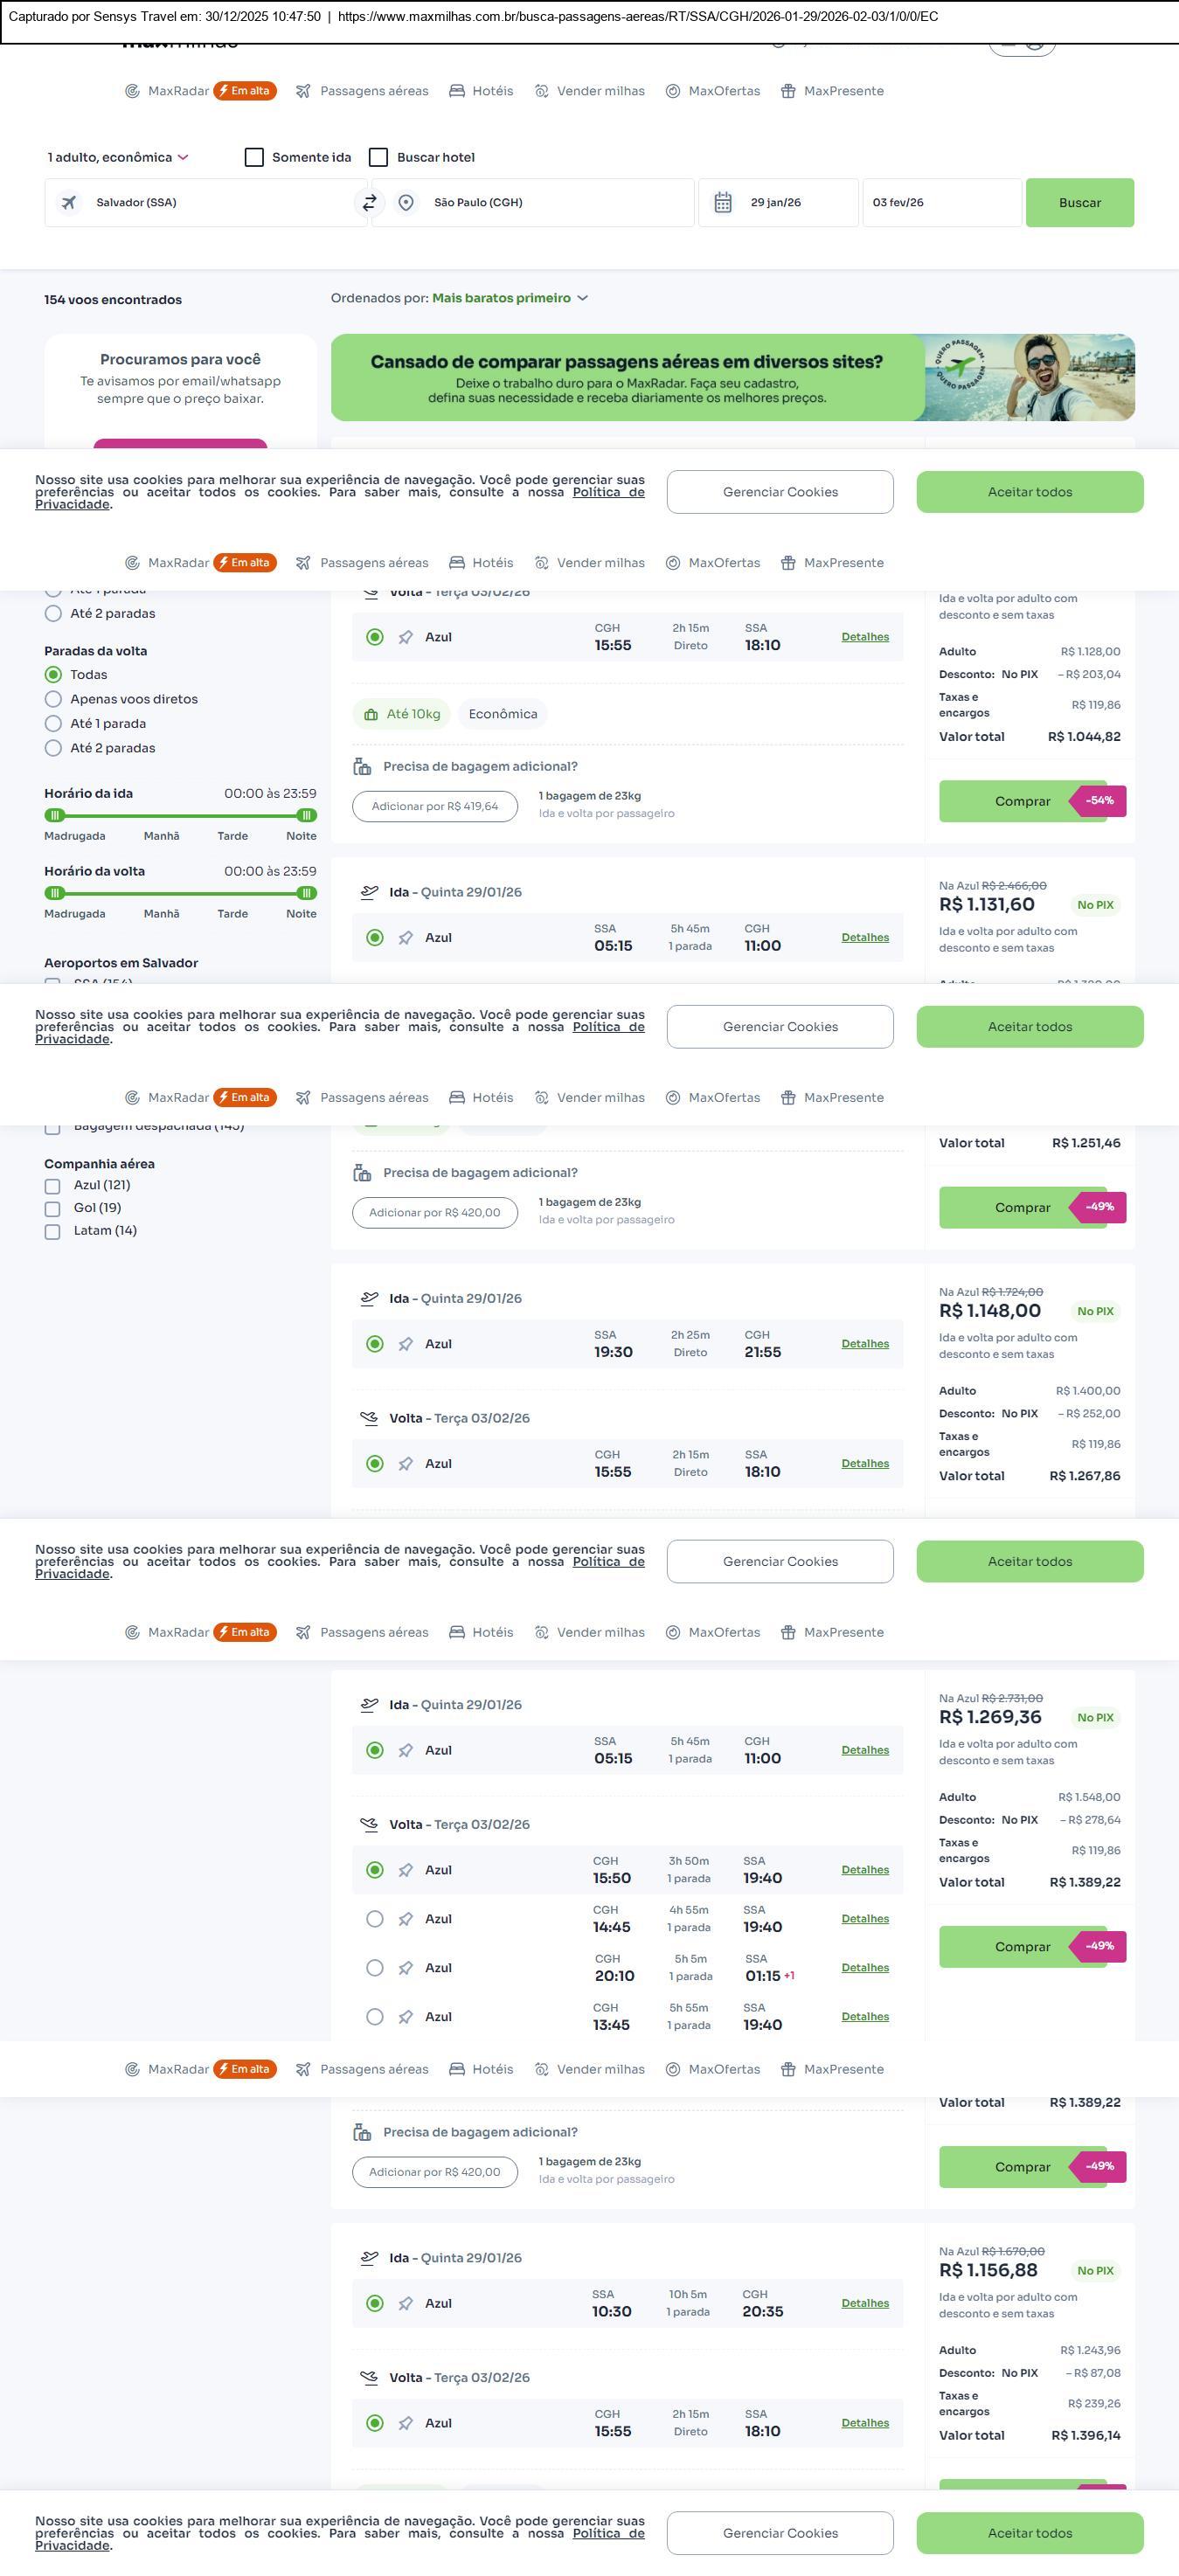This screenshot has width=1179, height=2576.
Task: Click the pin icon on the 14:45 Azul return flight
Action: 405,1919
